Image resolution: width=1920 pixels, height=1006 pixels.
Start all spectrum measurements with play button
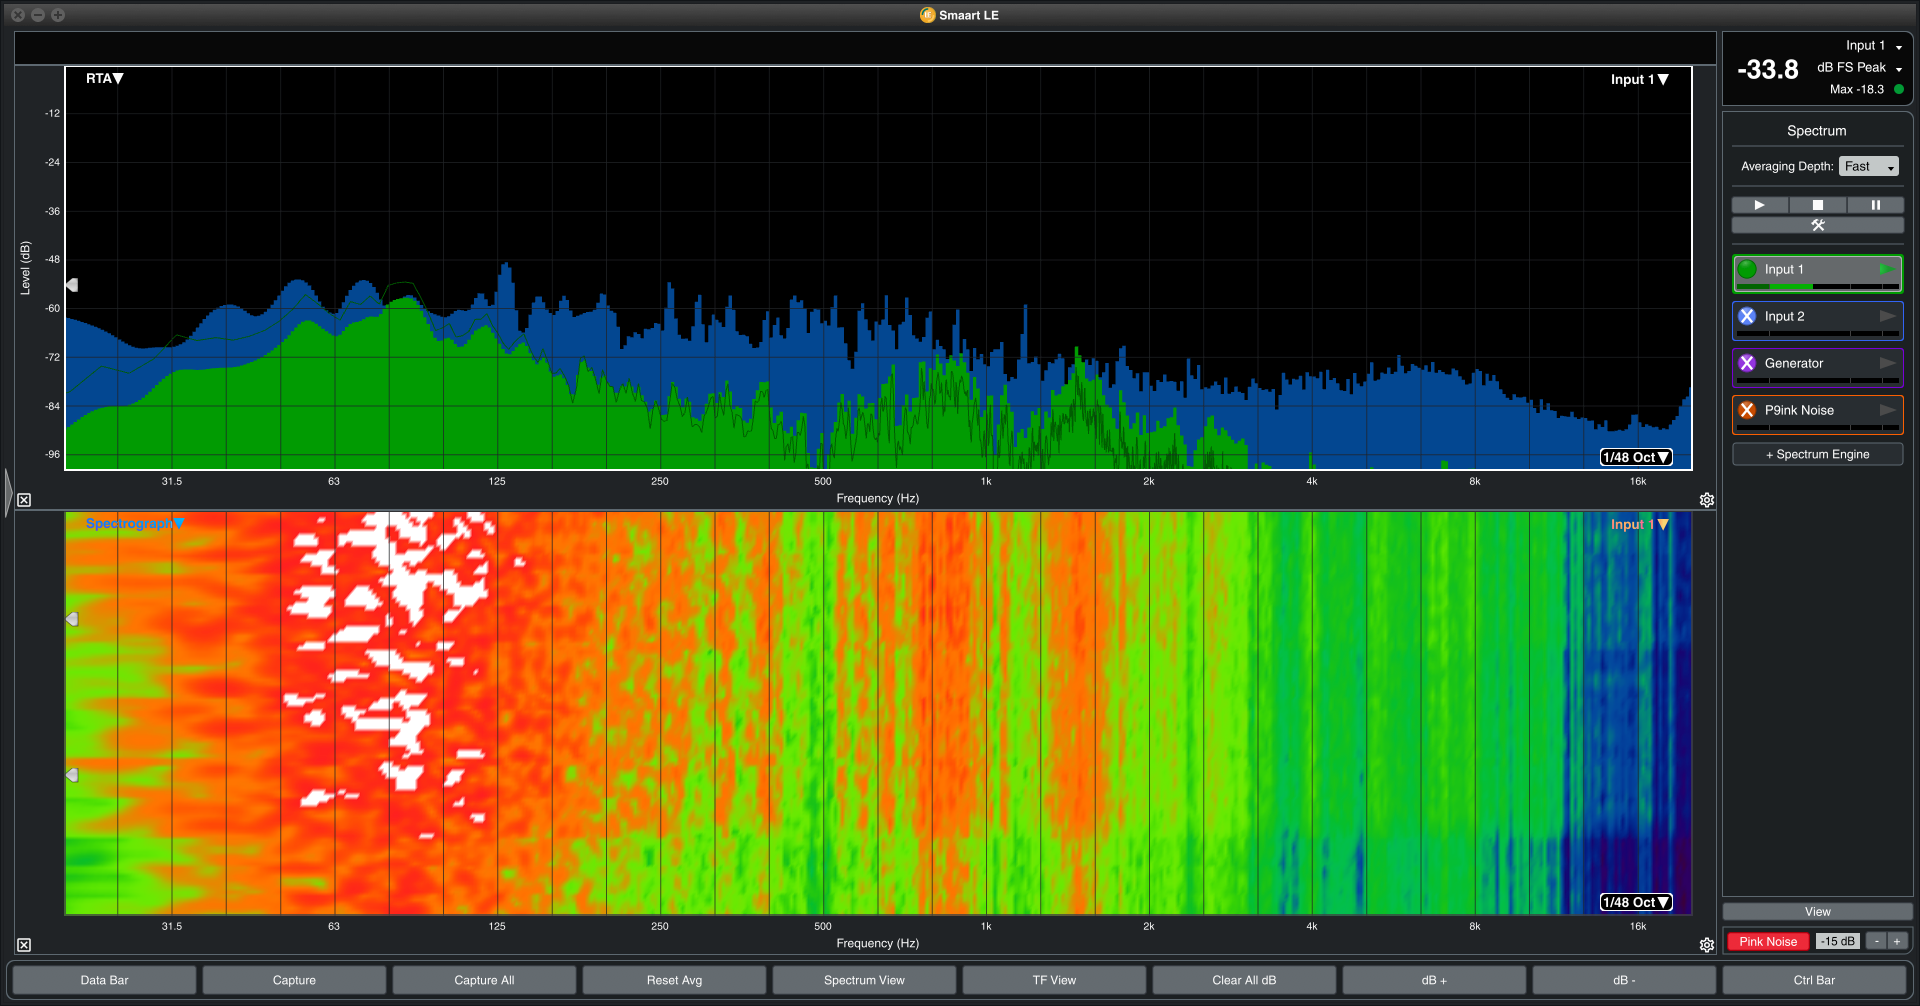pyautogui.click(x=1760, y=205)
